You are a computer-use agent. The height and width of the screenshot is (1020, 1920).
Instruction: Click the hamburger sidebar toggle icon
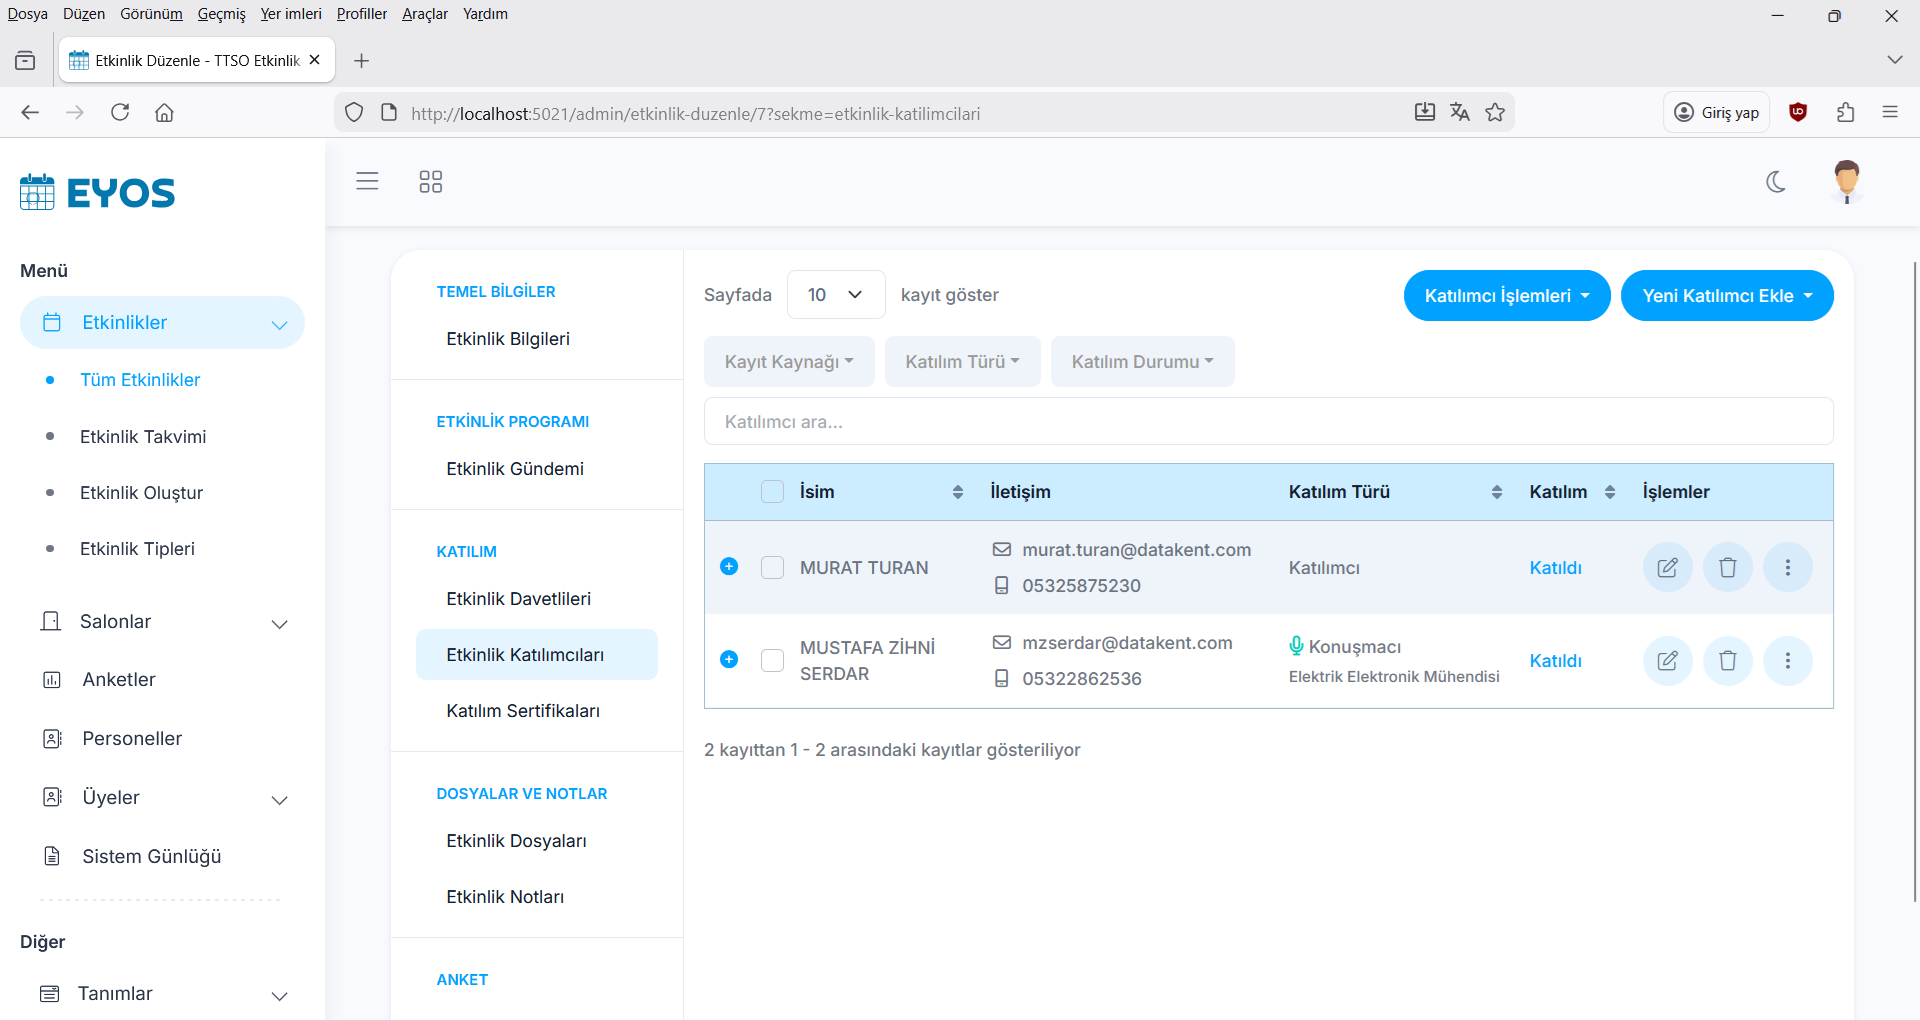(x=367, y=181)
